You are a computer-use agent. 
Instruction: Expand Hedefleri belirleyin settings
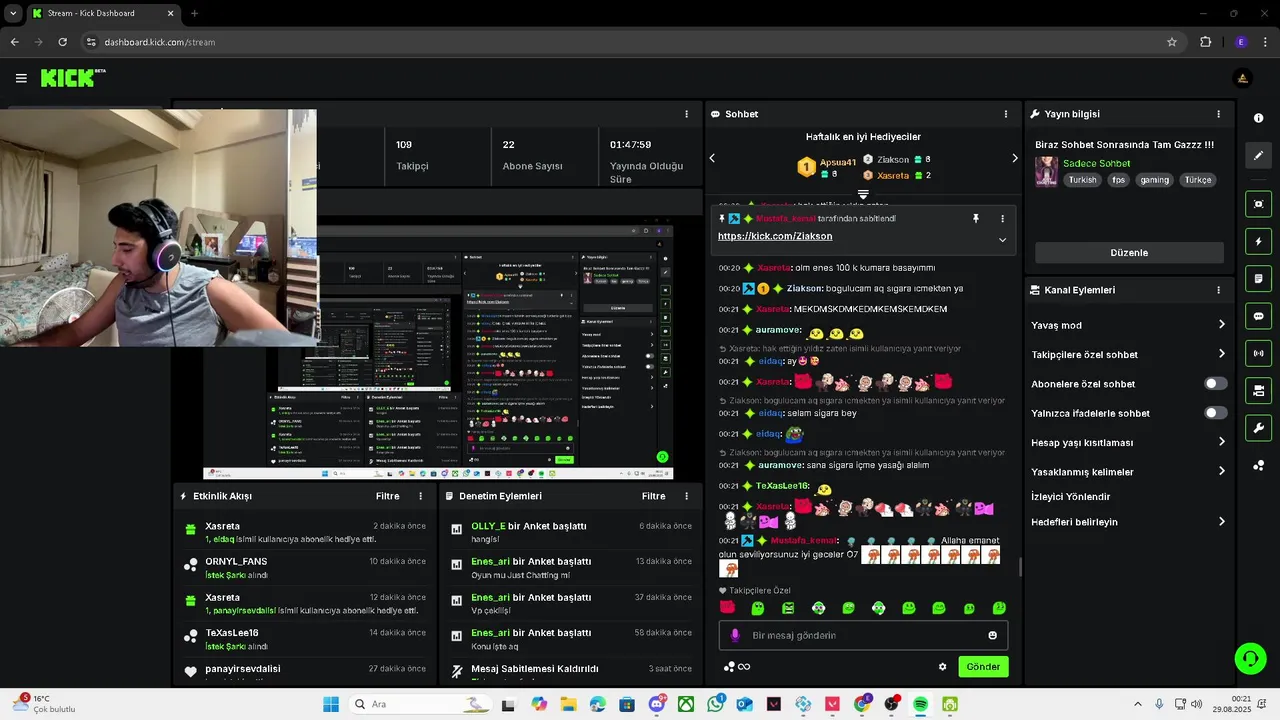click(x=1221, y=522)
